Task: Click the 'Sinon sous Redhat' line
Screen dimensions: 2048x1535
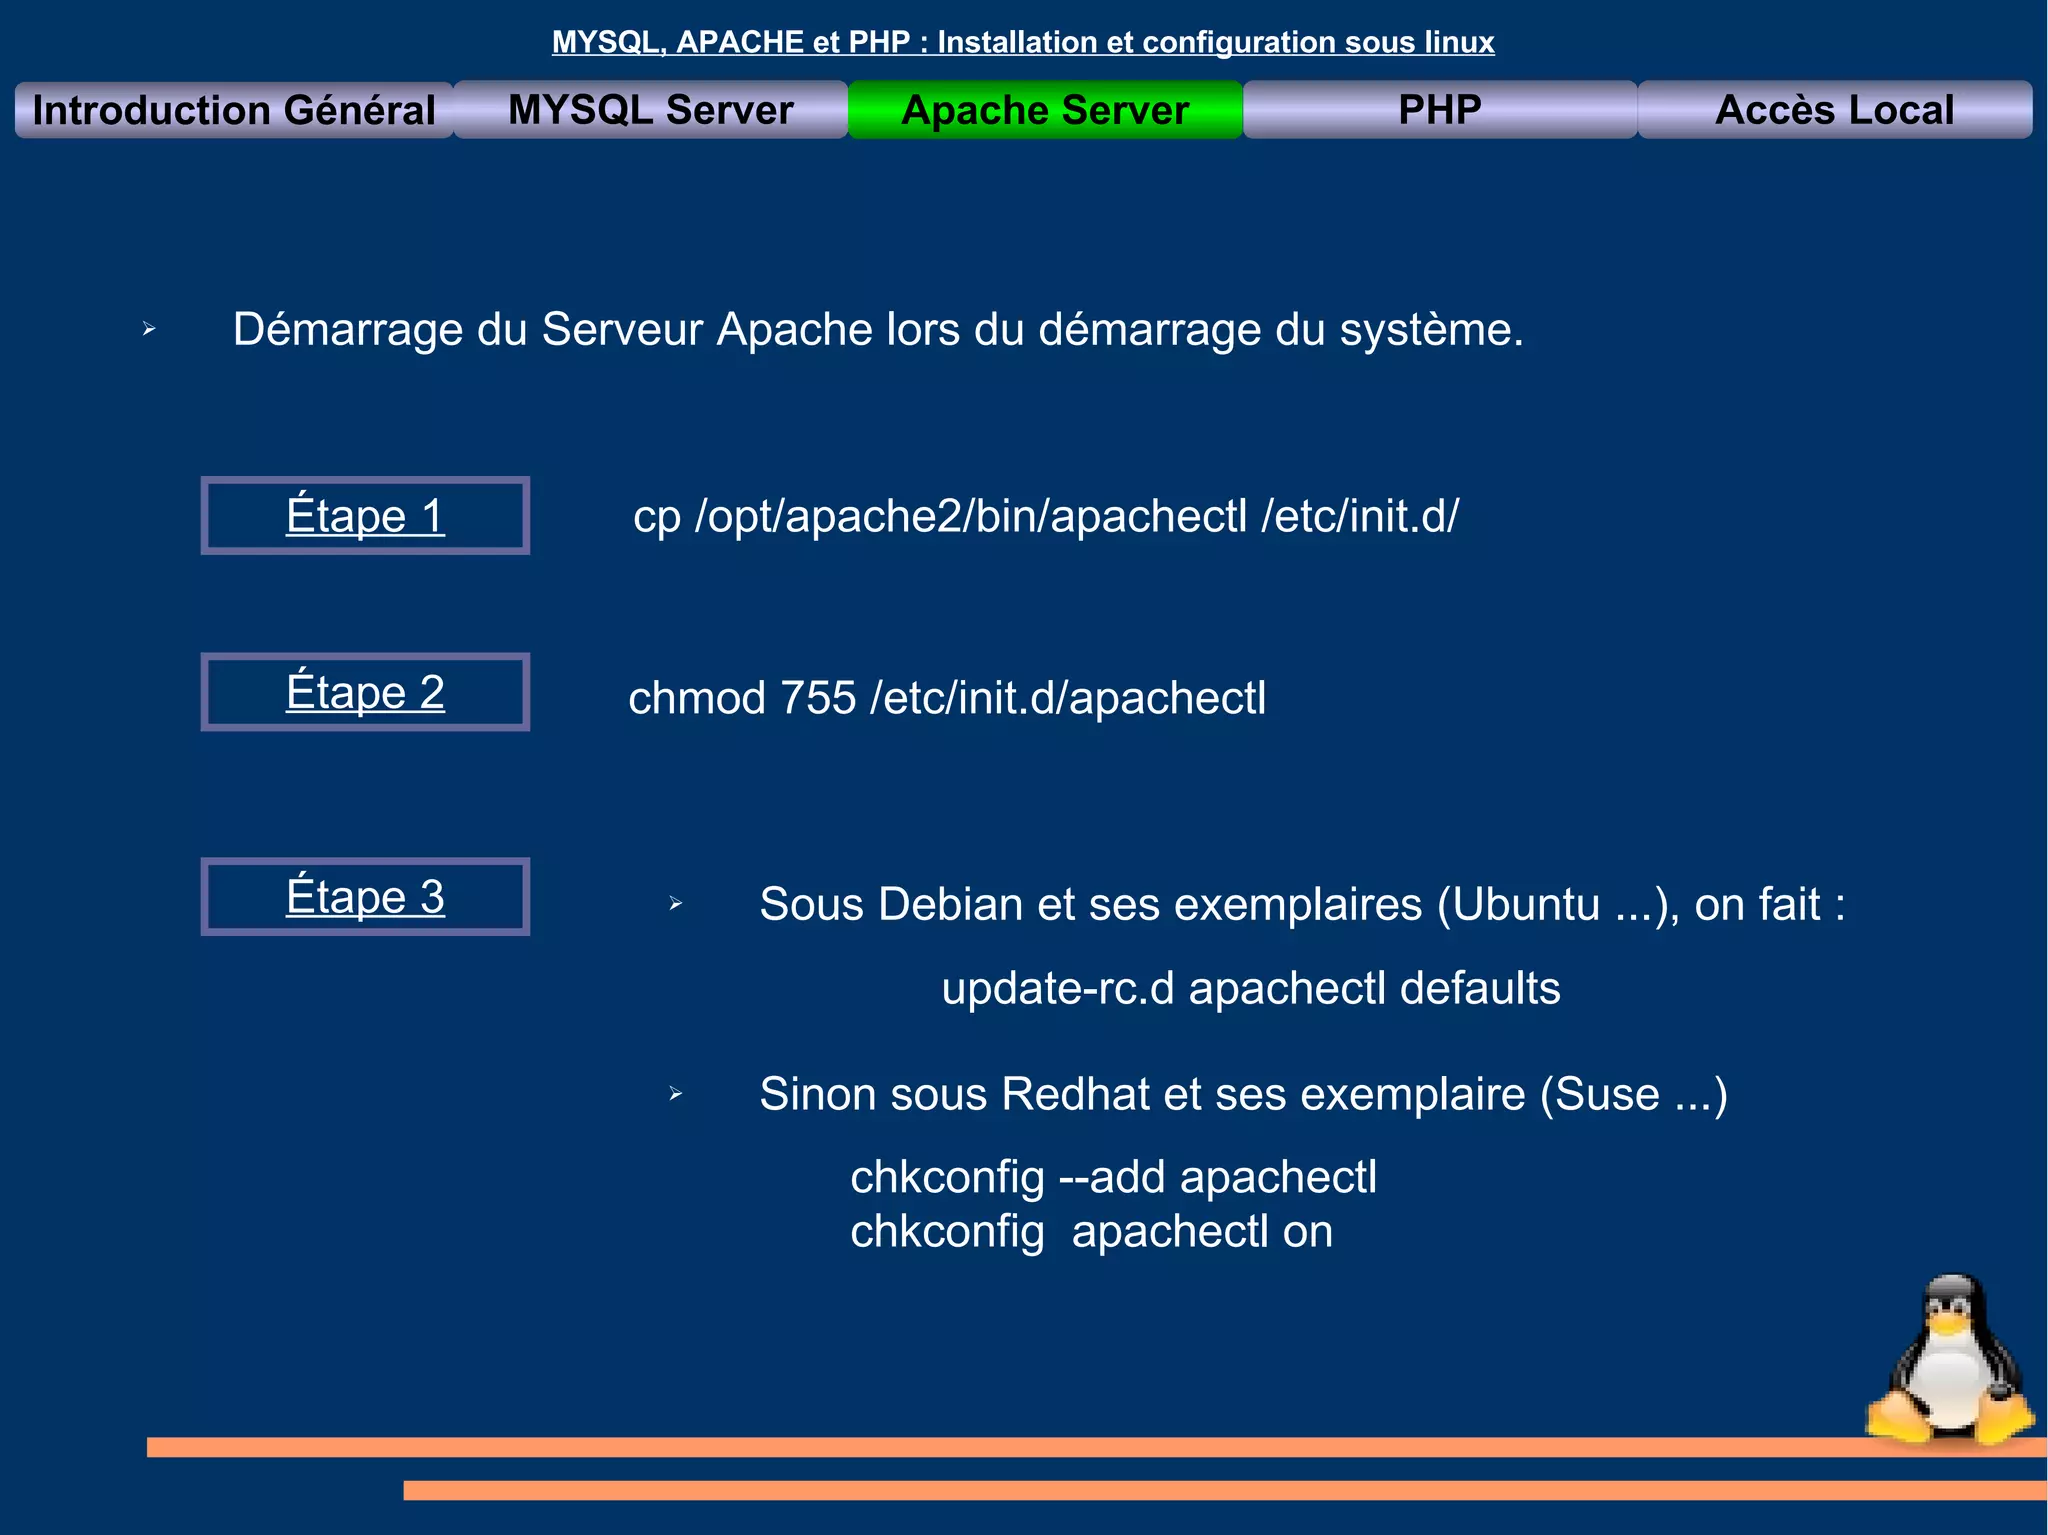Action: point(1243,1094)
